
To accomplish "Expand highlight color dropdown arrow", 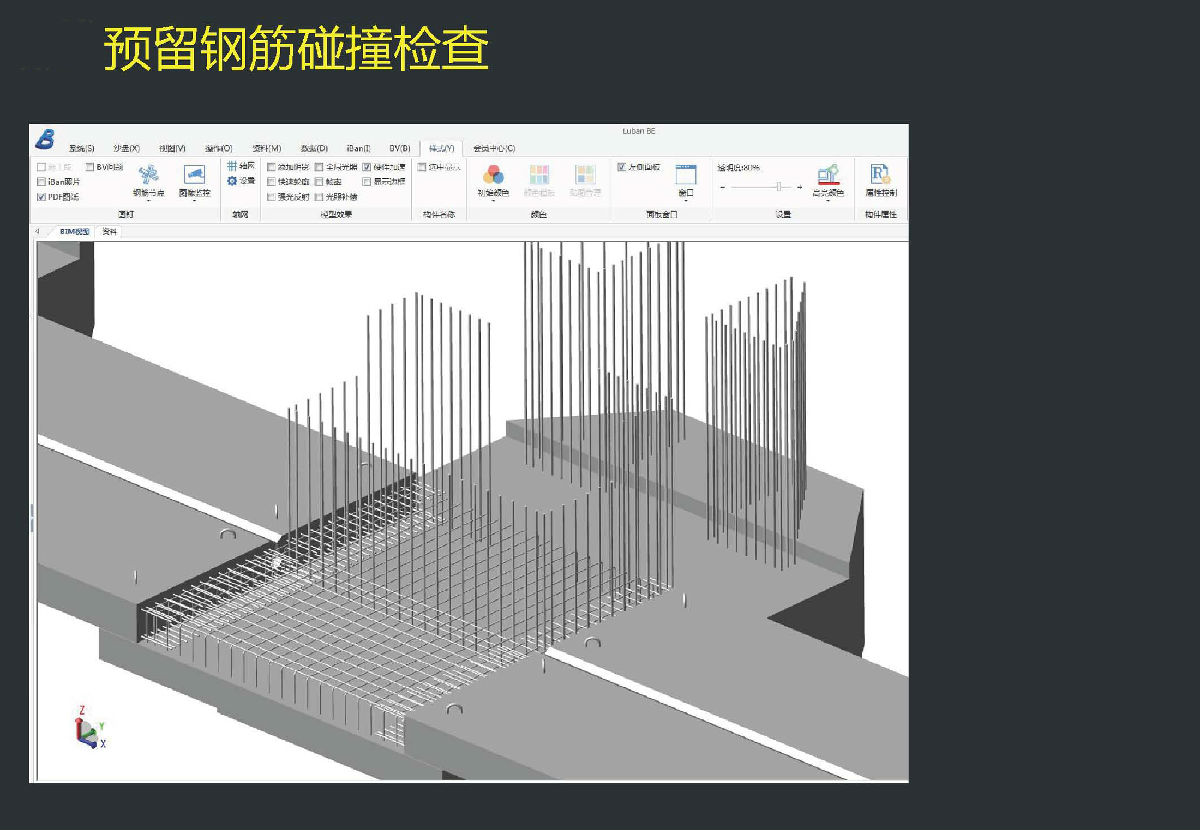I will (x=827, y=201).
